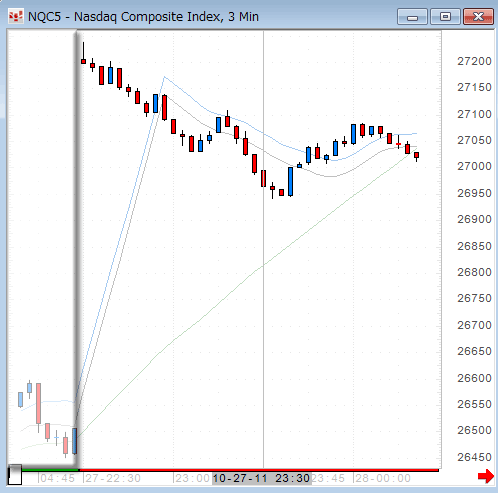This screenshot has width=498, height=493.
Task: Click the 27200 price label
Action: click(x=474, y=61)
